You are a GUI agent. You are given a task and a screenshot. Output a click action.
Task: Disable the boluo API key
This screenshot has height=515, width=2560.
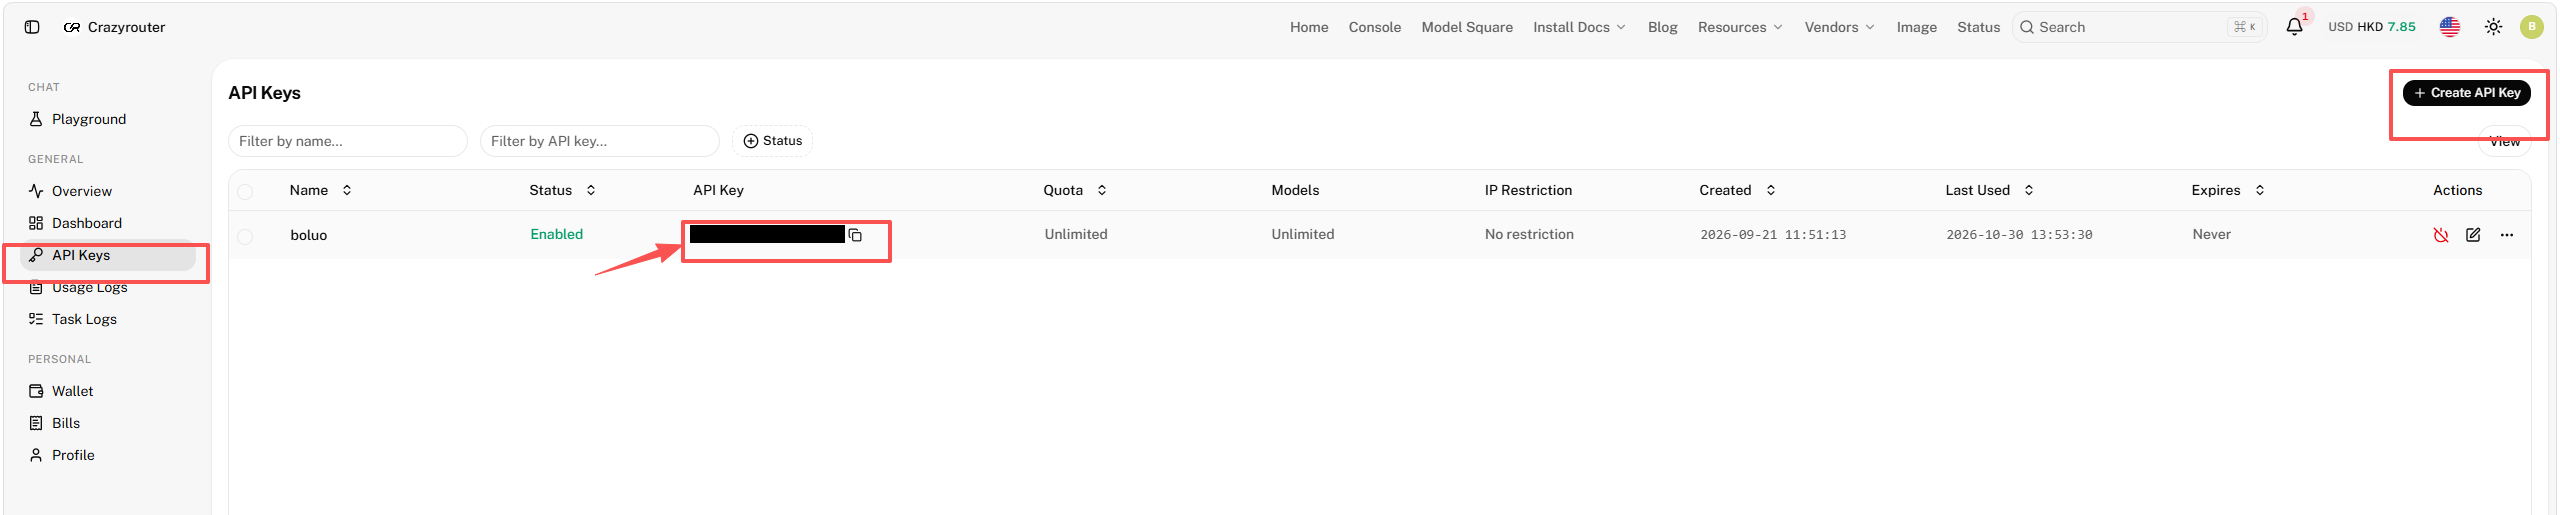[x=2441, y=235]
